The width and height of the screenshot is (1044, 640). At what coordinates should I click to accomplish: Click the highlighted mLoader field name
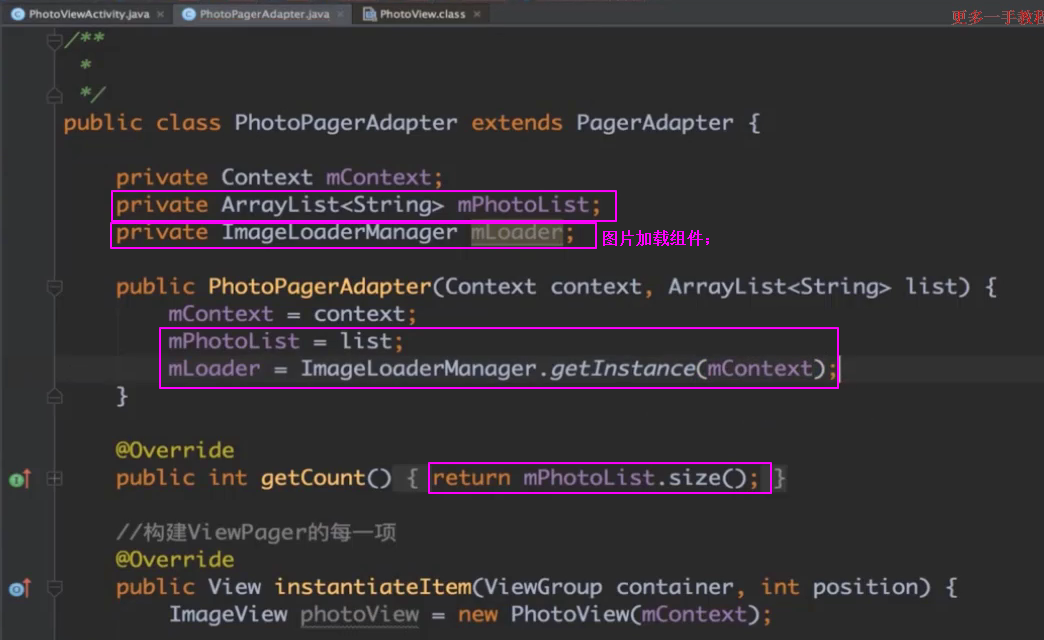click(x=517, y=232)
